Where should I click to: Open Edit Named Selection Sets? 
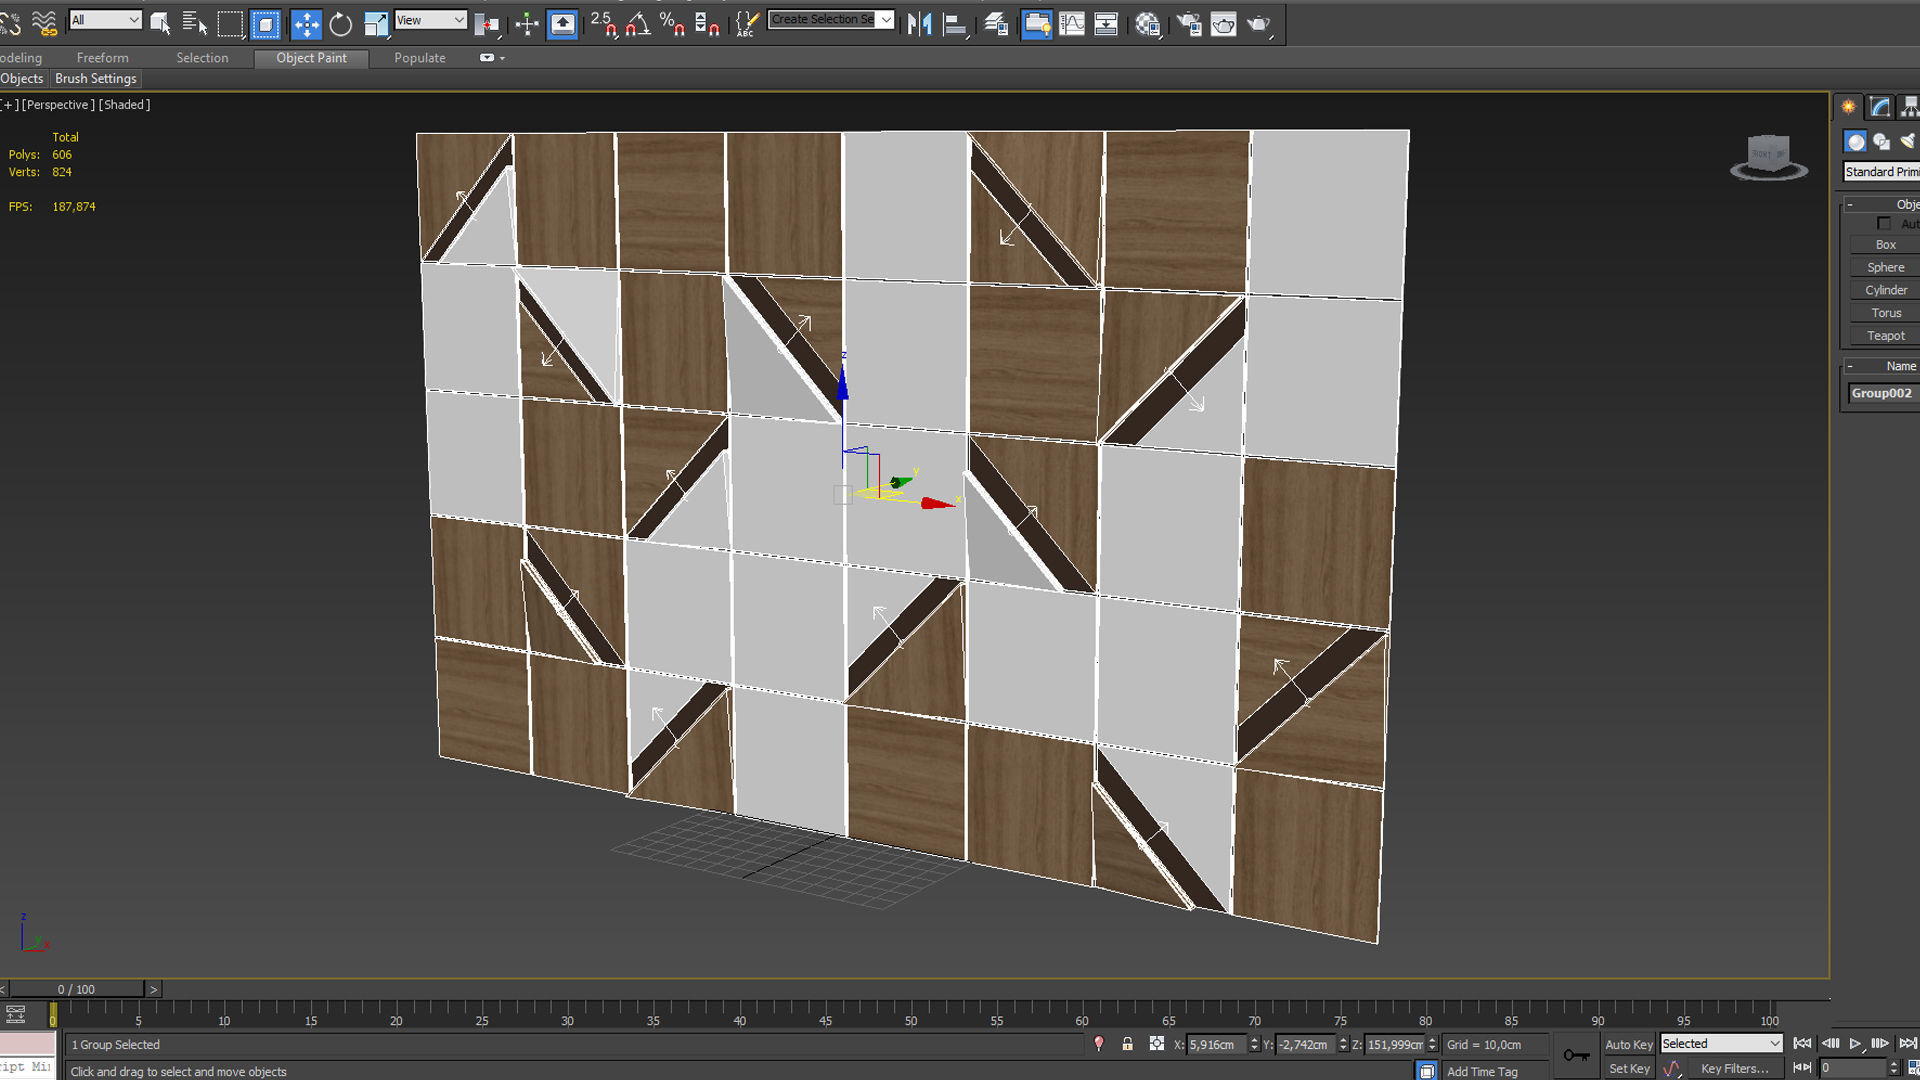click(x=746, y=23)
